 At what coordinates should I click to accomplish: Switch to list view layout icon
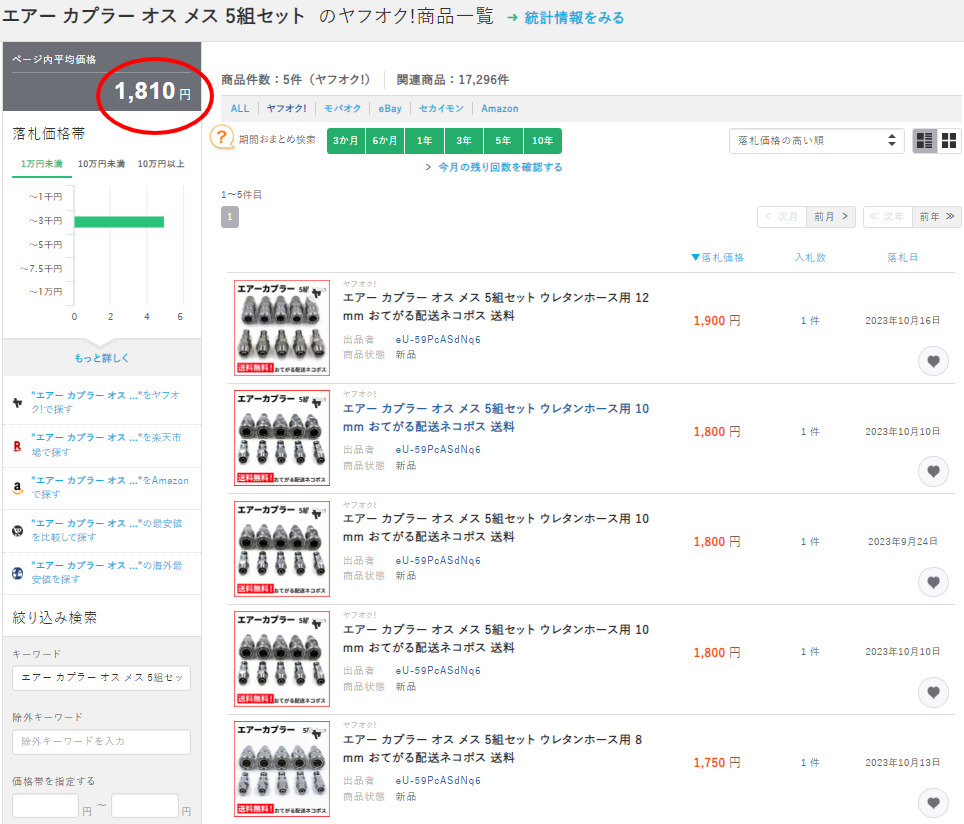point(925,141)
